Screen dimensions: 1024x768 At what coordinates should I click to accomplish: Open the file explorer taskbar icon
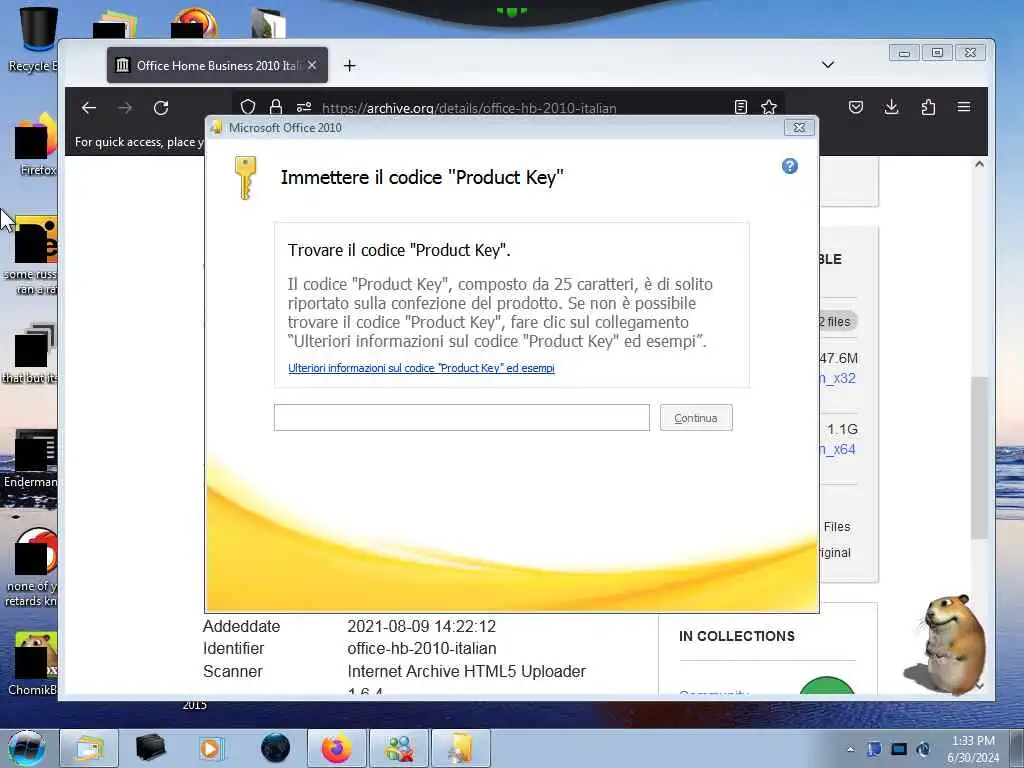click(89, 748)
